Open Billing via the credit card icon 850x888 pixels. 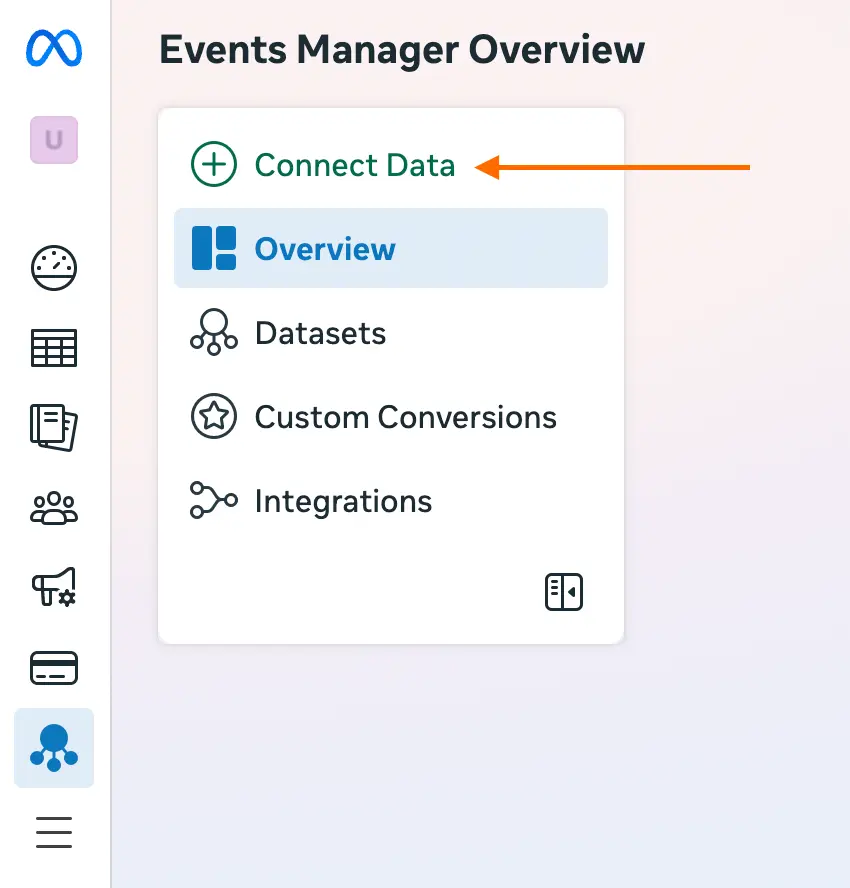pyautogui.click(x=53, y=667)
